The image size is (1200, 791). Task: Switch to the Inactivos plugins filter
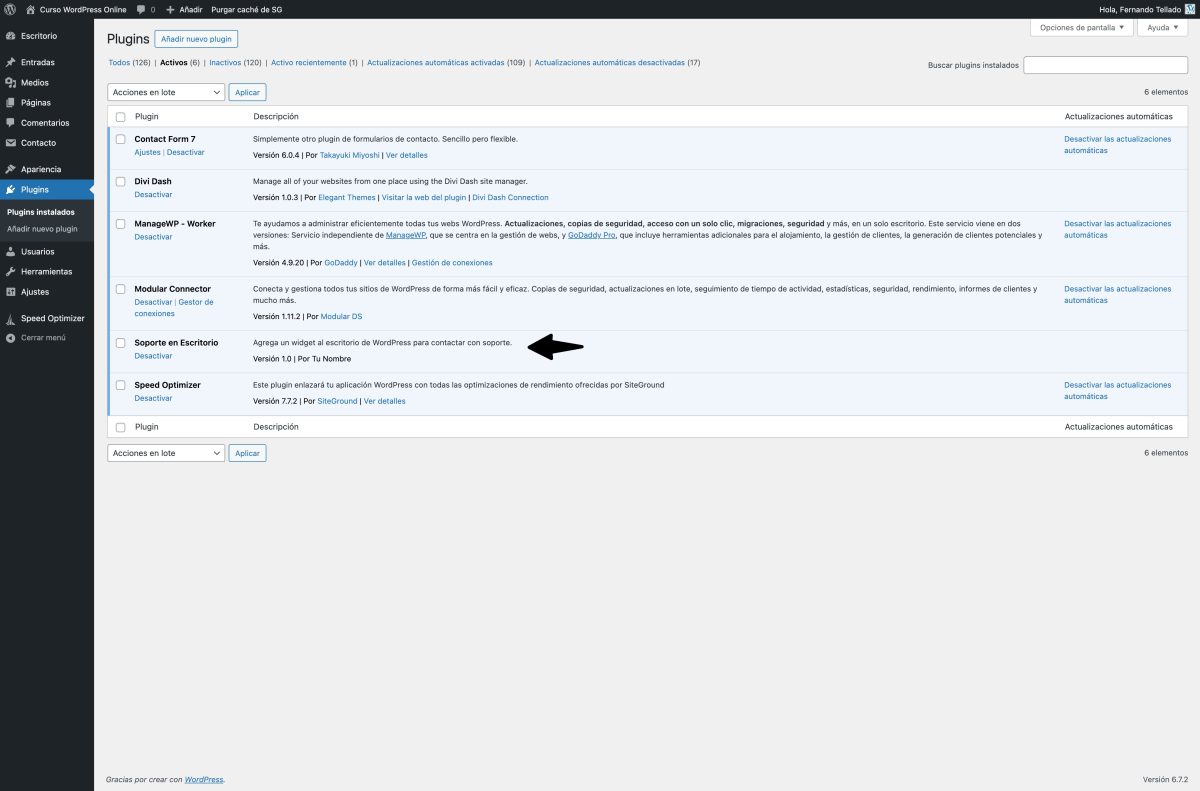click(x=224, y=61)
